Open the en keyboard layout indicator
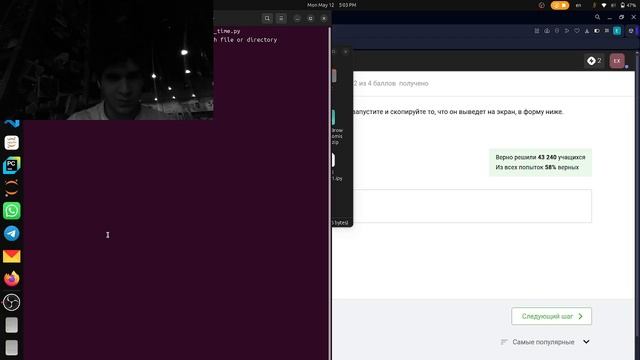Viewport: 640px width, 360px height. click(x=578, y=5)
